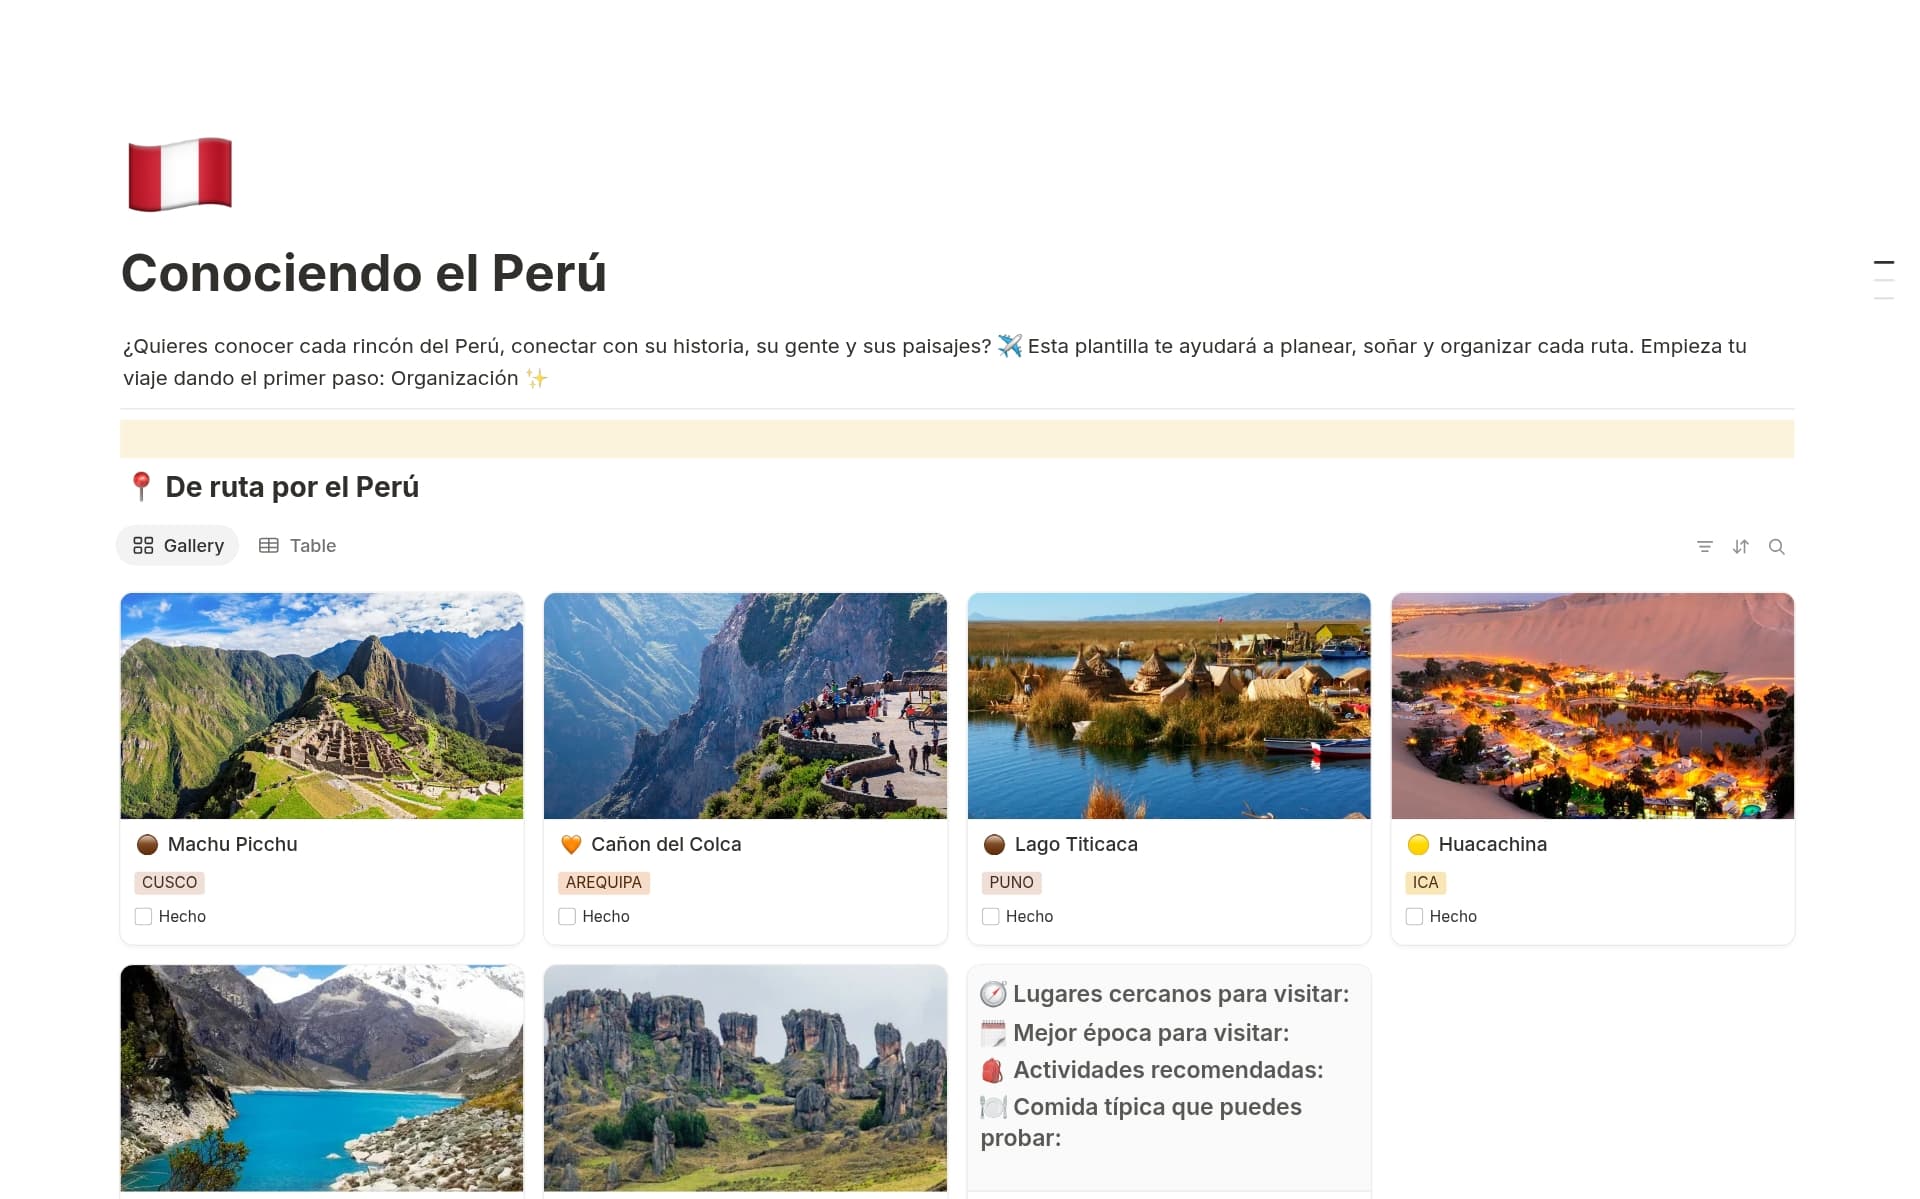Click the brown circle icon beside Machu Picchu
Image resolution: width=1920 pixels, height=1199 pixels.
pyautogui.click(x=147, y=844)
